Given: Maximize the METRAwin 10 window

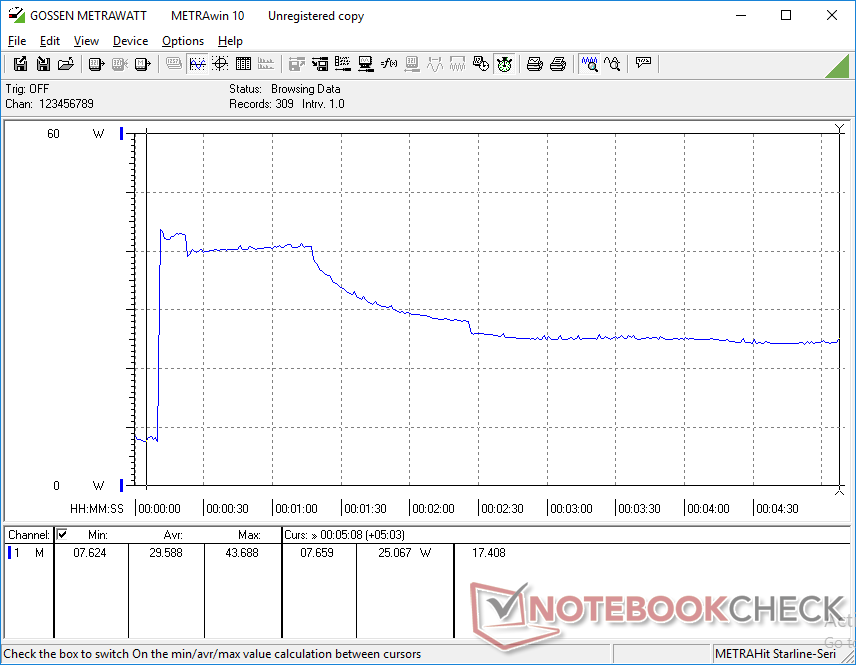Looking at the screenshot, I should pyautogui.click(x=786, y=15).
